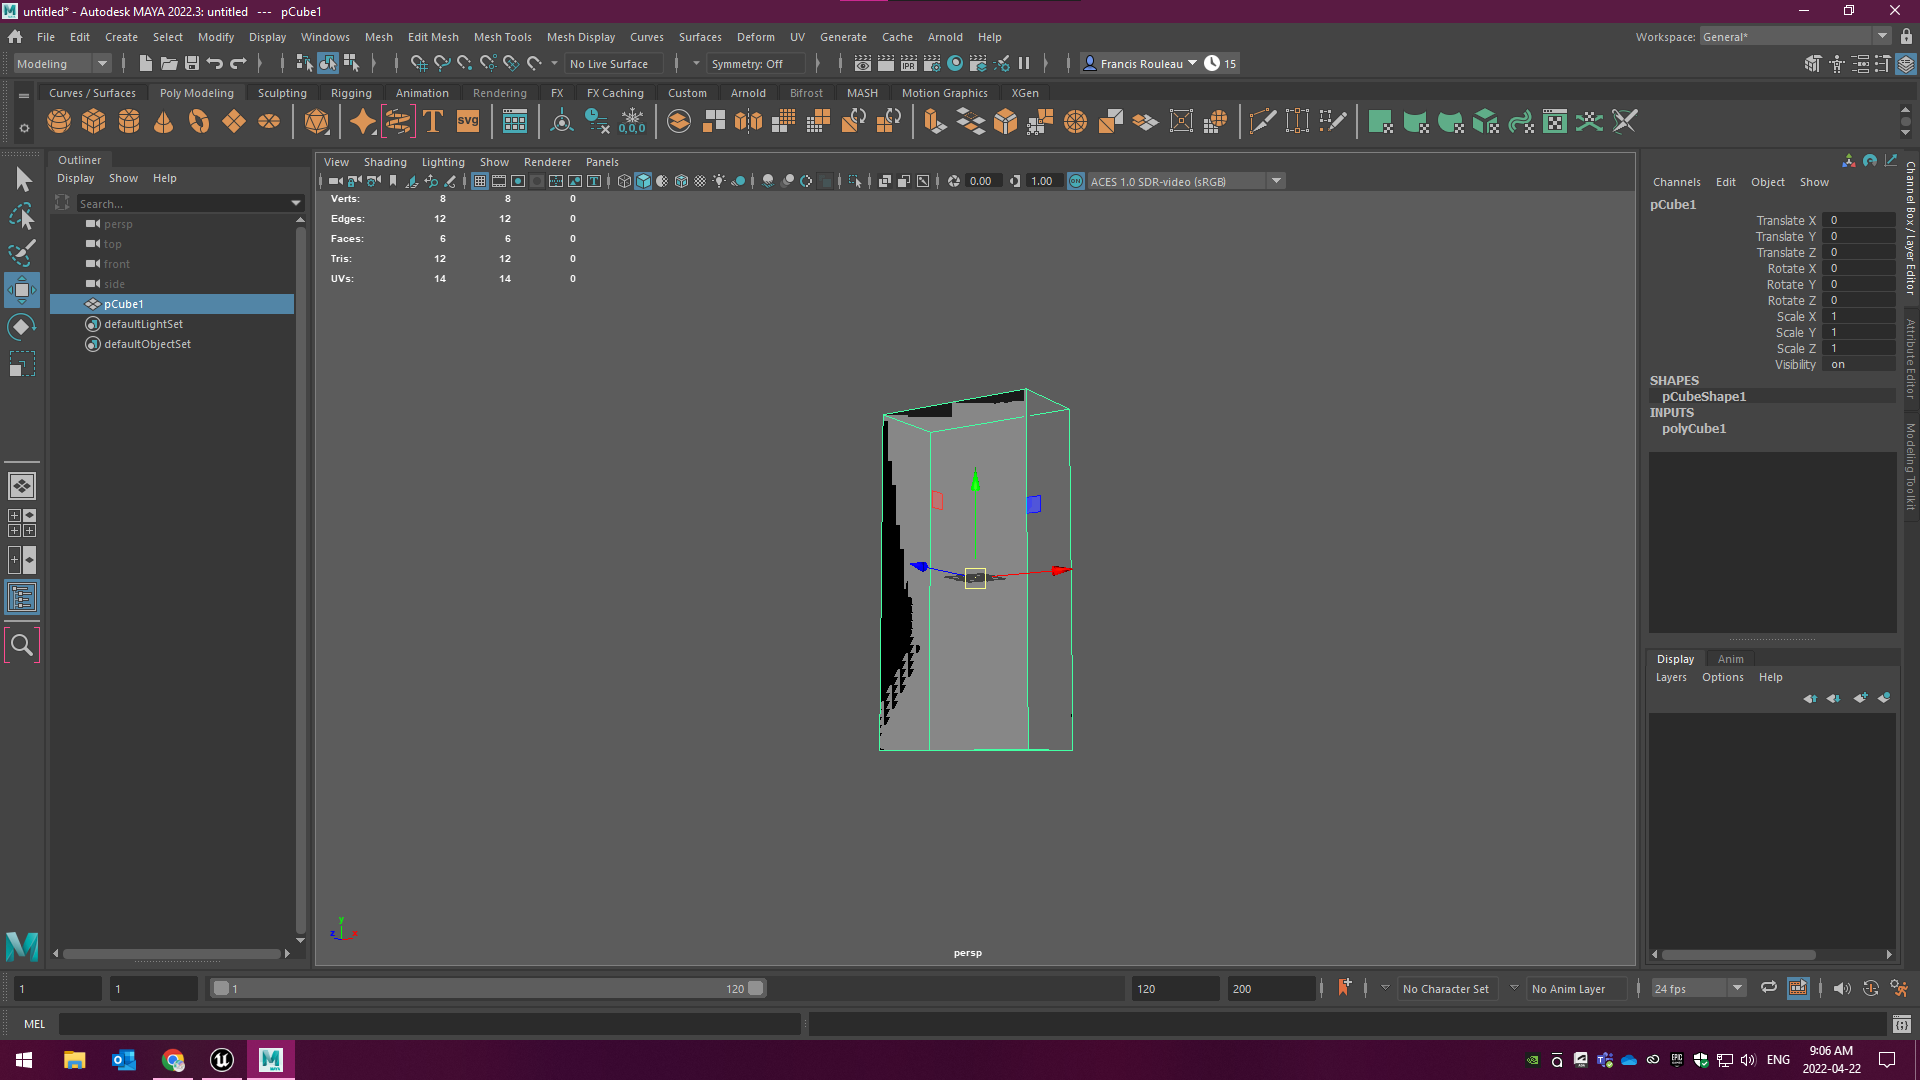Select the Lasso tool in toolbox

coord(22,216)
